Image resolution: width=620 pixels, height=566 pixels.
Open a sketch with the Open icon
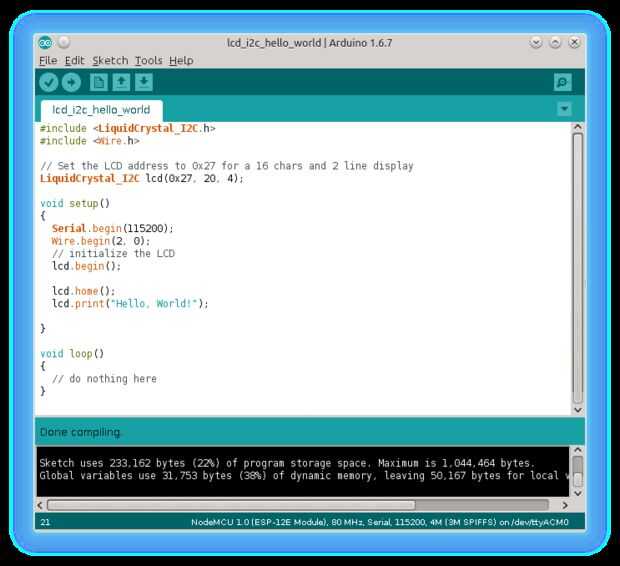pos(121,82)
